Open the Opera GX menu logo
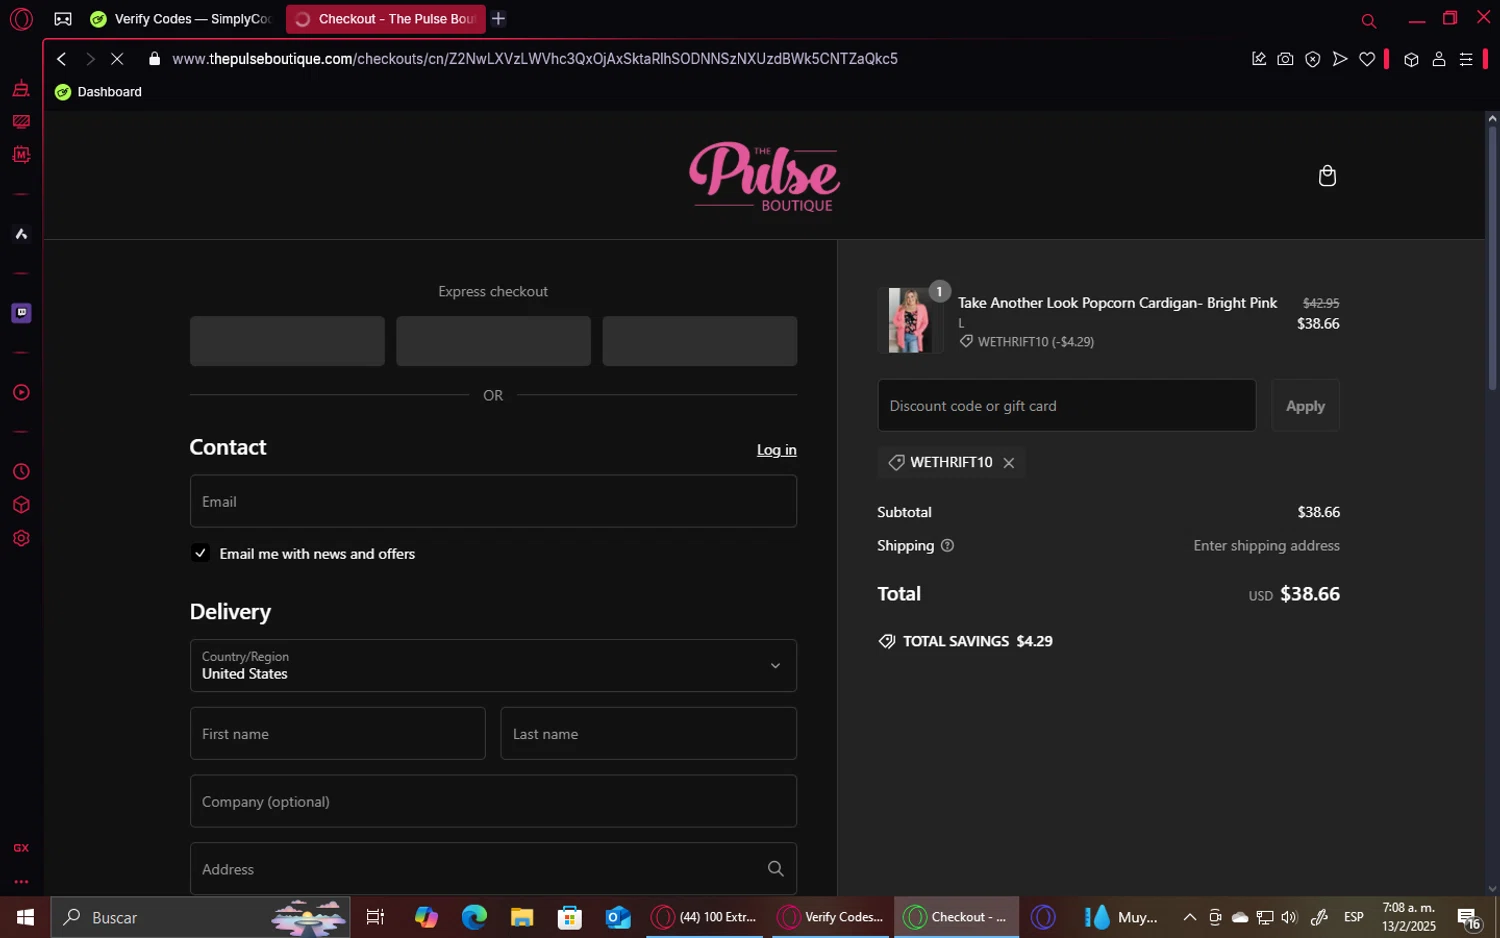 [21, 19]
